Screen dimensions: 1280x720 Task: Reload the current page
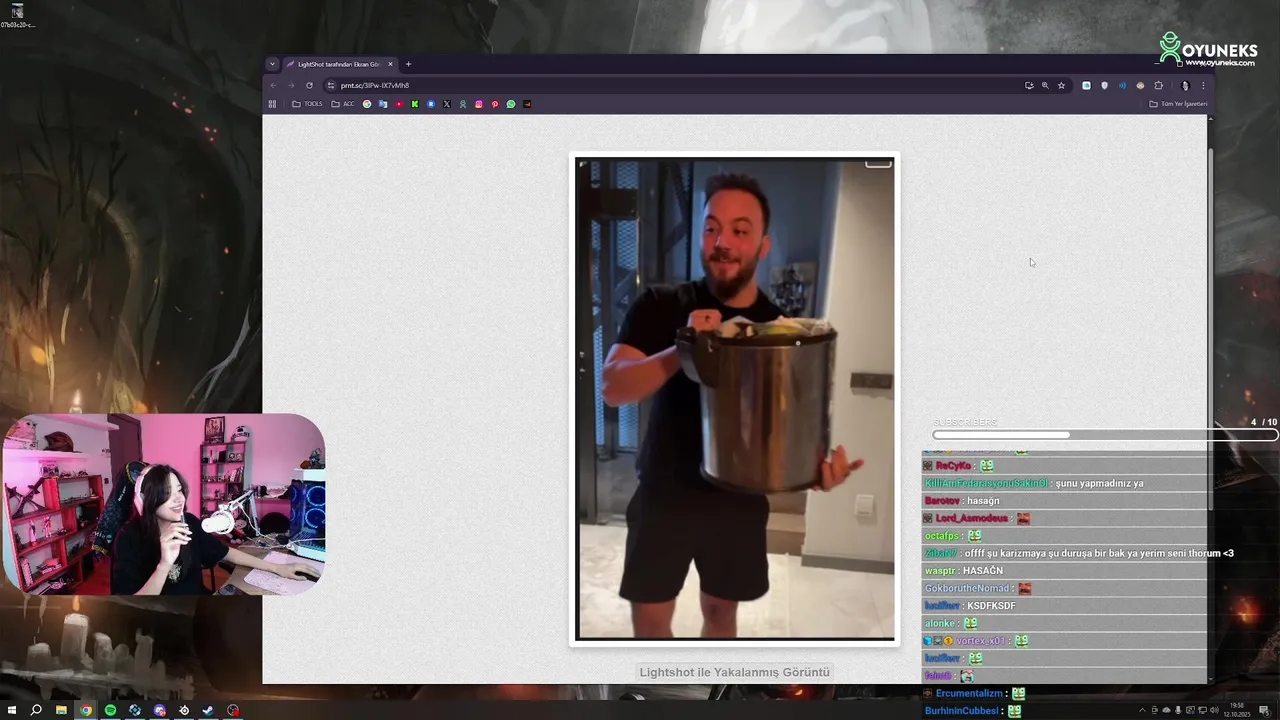tap(309, 85)
